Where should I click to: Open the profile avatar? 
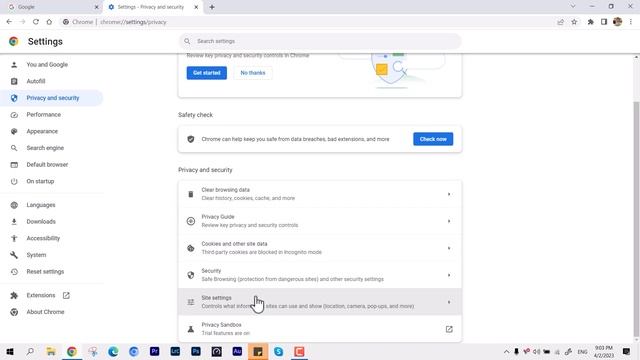tap(618, 22)
